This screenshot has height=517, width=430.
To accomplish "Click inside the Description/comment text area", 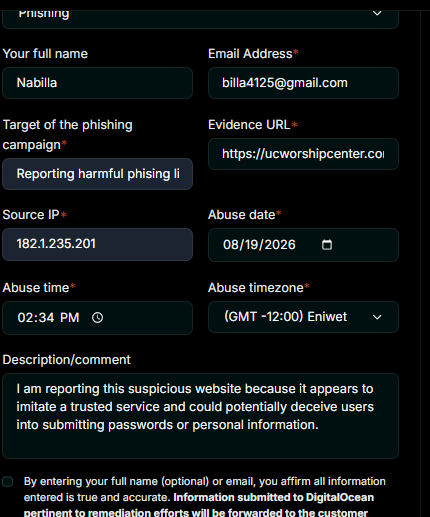I will click(200, 416).
